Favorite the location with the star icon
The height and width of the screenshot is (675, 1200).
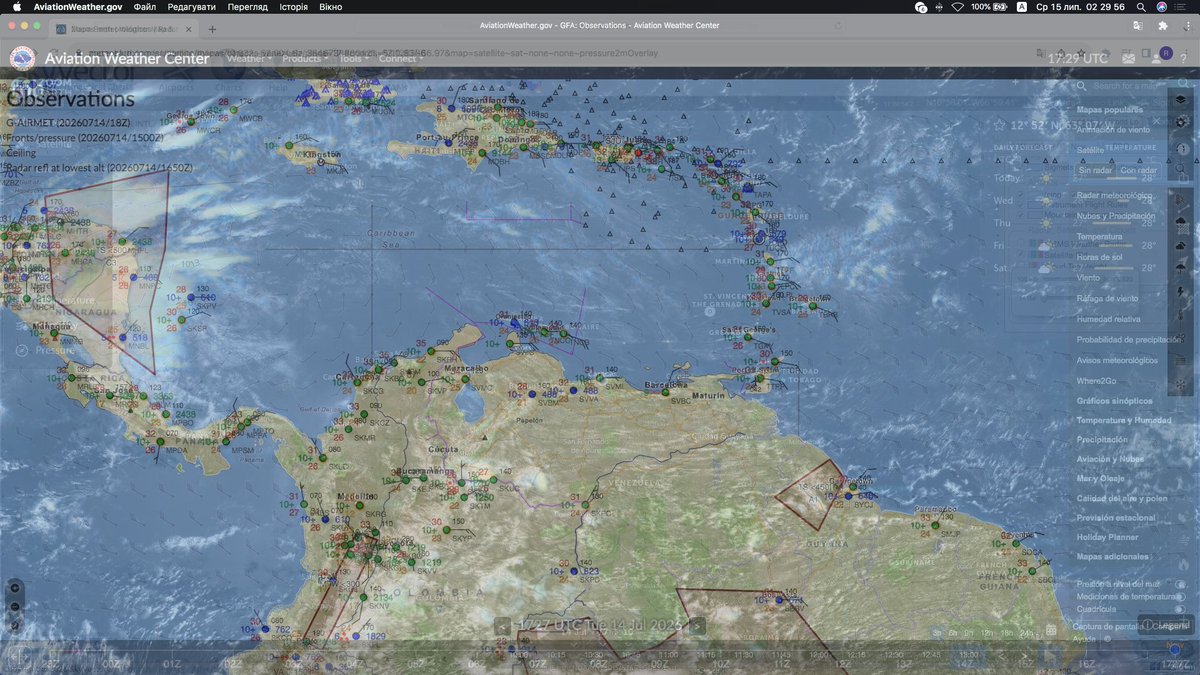999,125
